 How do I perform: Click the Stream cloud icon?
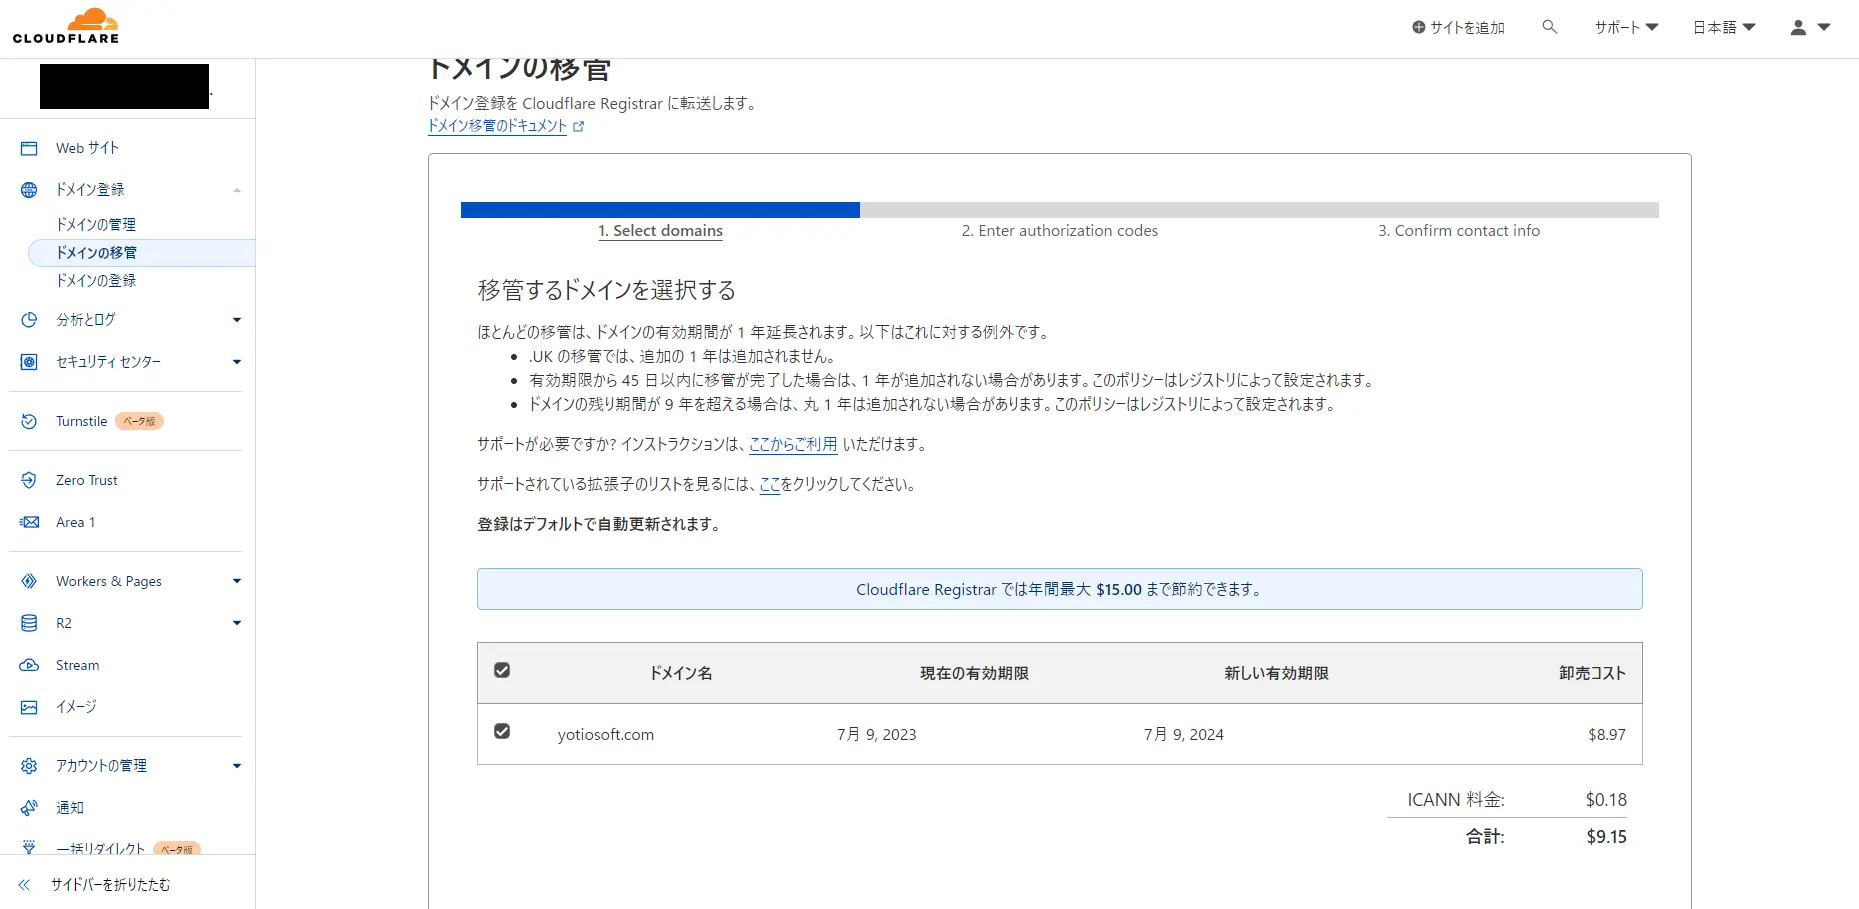(x=29, y=666)
